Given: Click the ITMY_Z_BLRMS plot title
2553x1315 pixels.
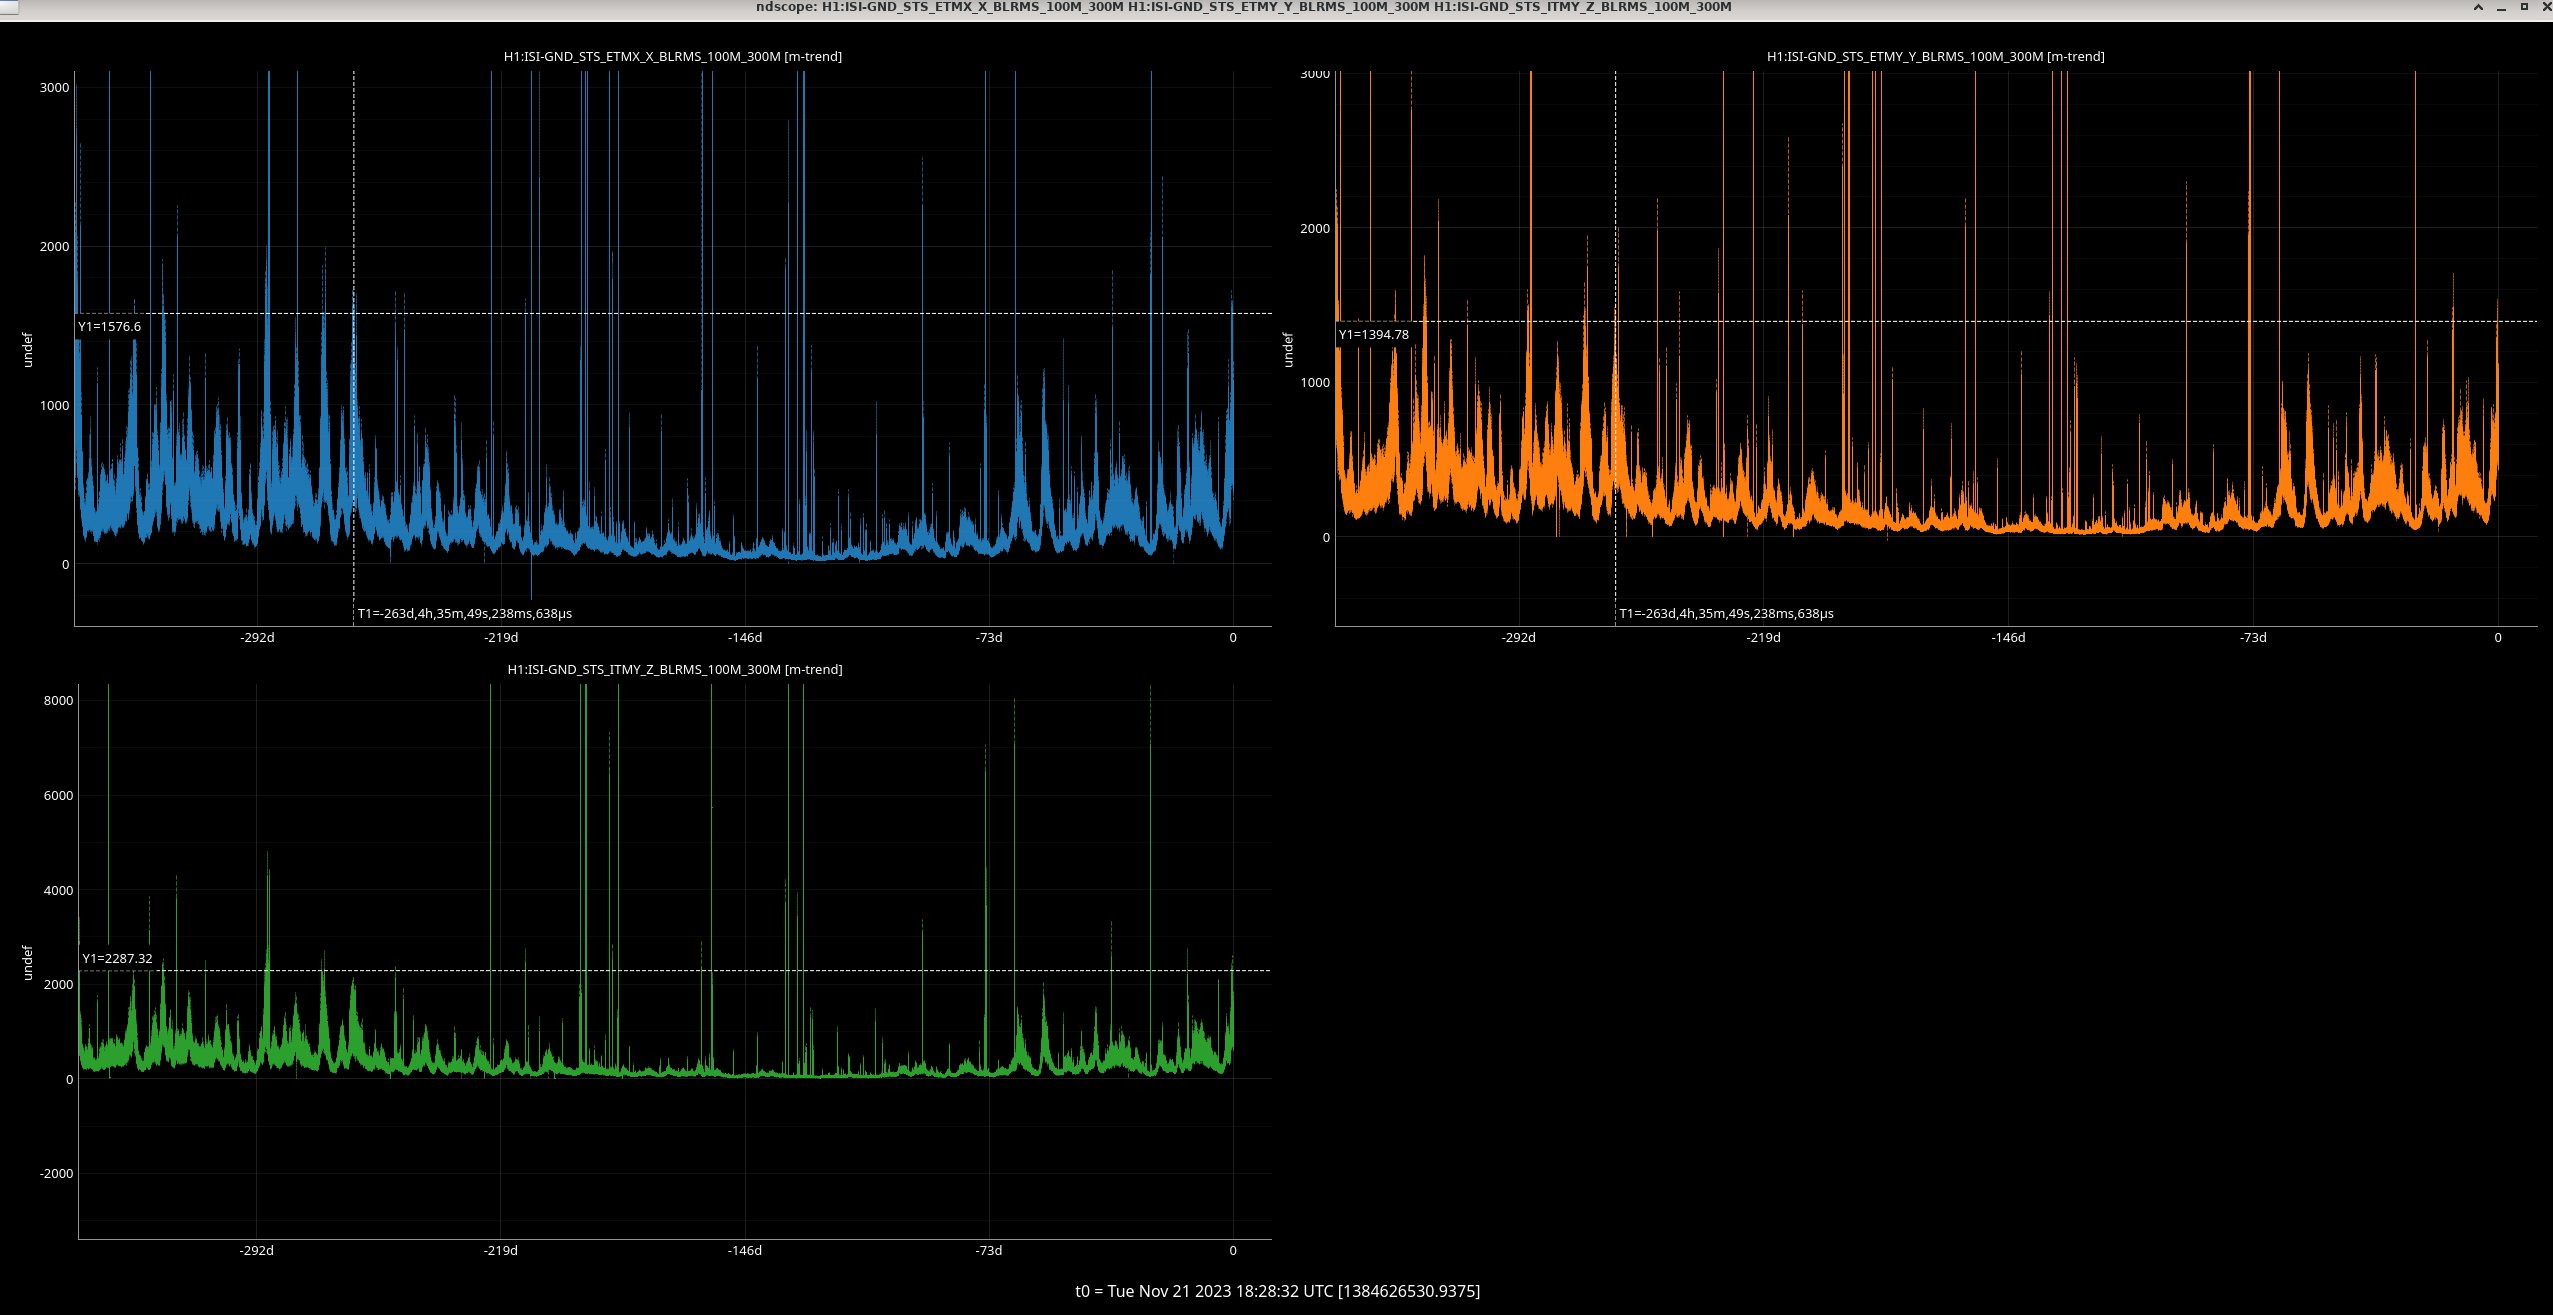Looking at the screenshot, I should pyautogui.click(x=674, y=670).
